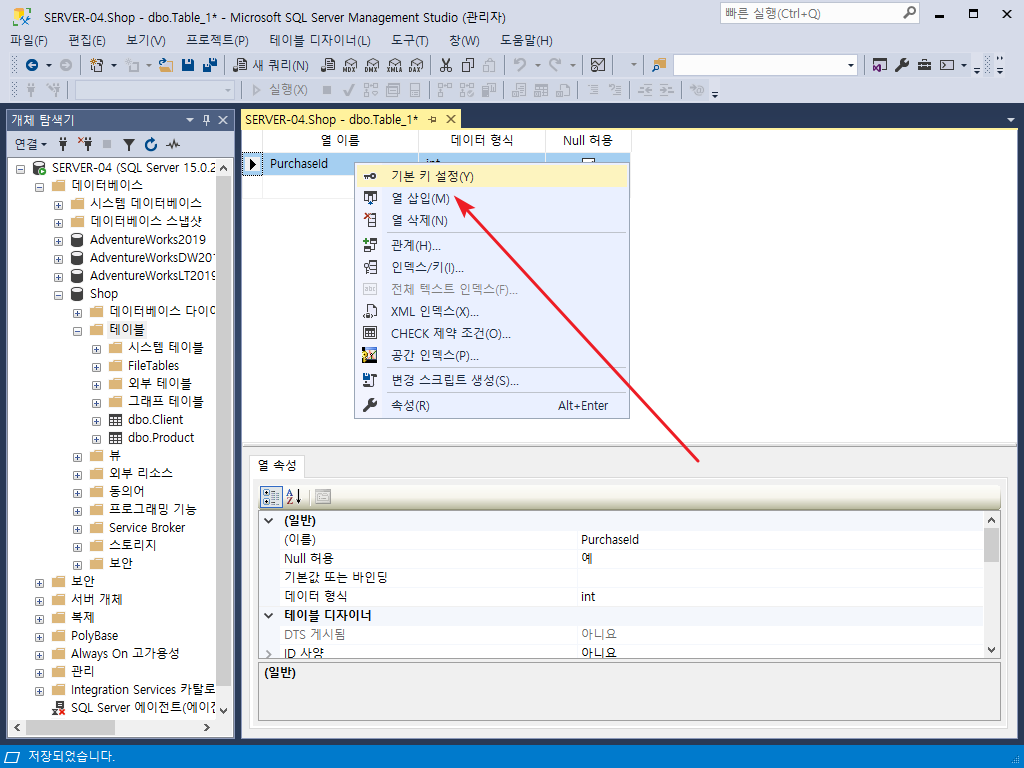Choose 기본 키 설정(Y) from context menu
The image size is (1024, 768).
coord(492,176)
